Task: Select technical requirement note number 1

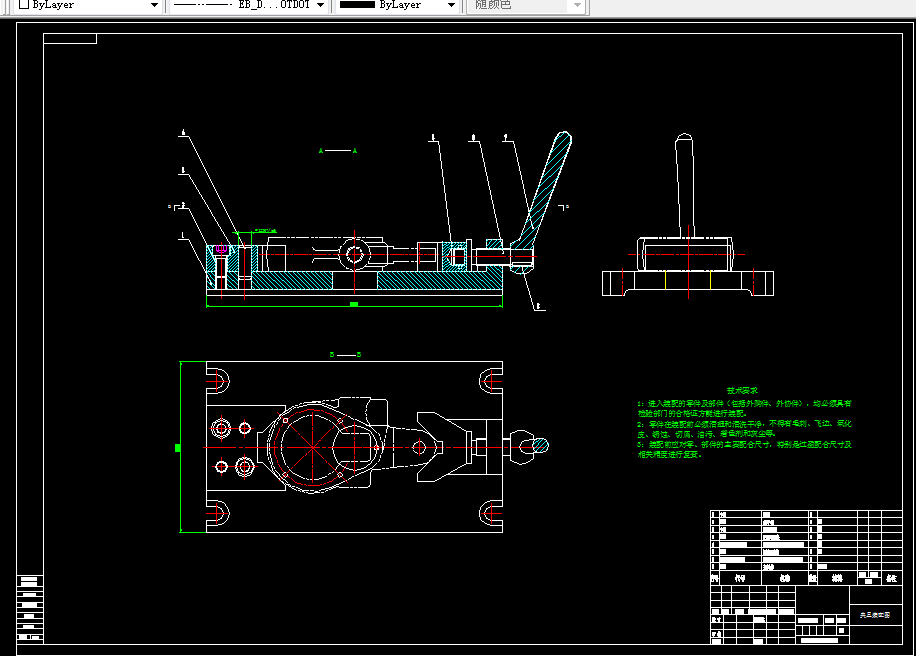Action: [x=744, y=408]
